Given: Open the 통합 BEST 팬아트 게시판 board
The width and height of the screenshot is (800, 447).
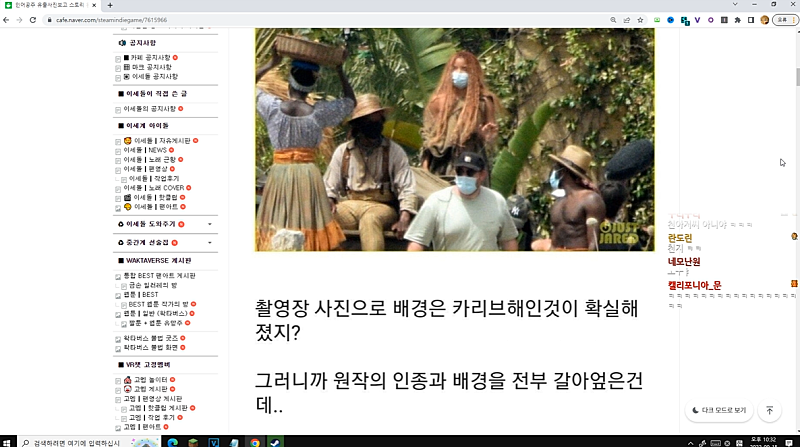Looking at the screenshot, I should click(159, 276).
